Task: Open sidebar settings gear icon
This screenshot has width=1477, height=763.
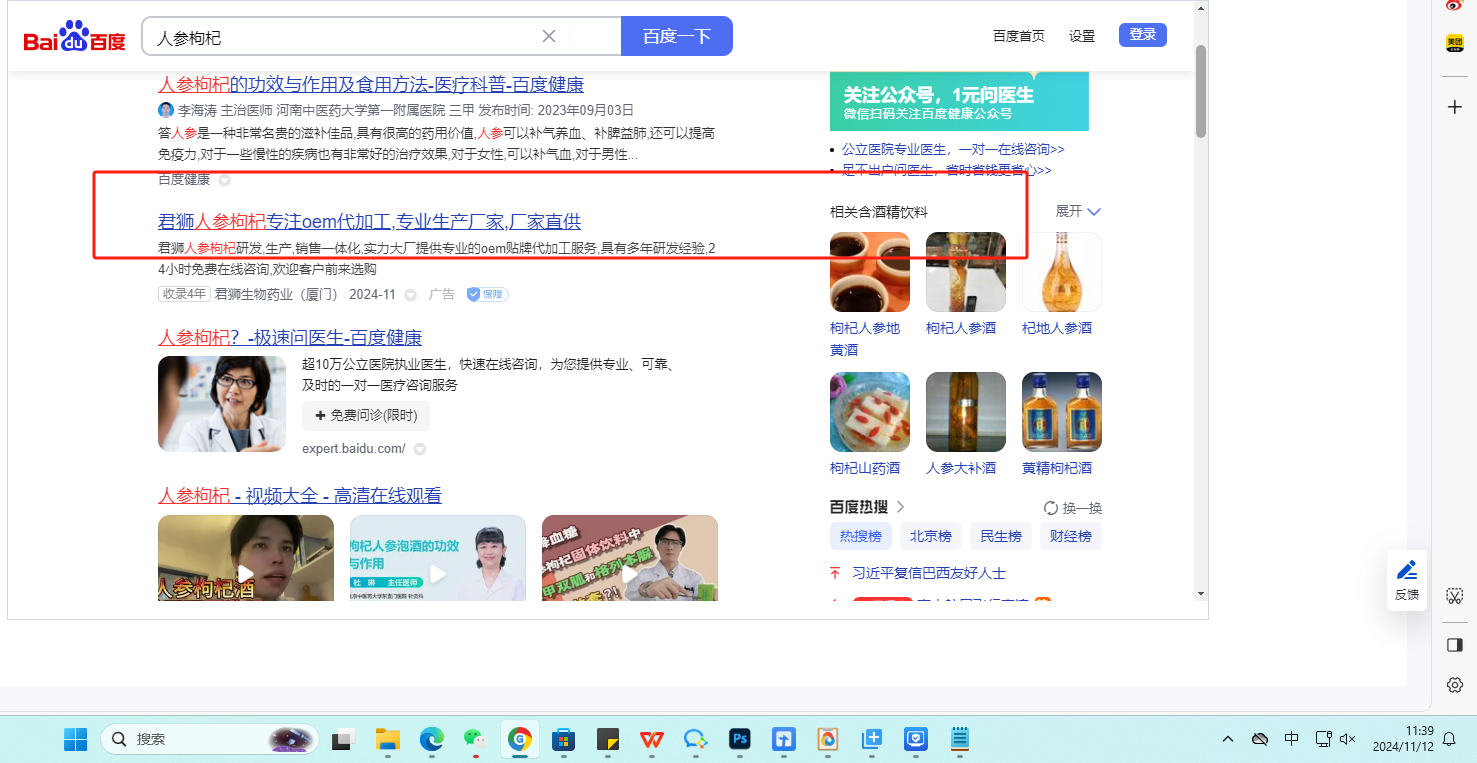Action: coord(1455,685)
